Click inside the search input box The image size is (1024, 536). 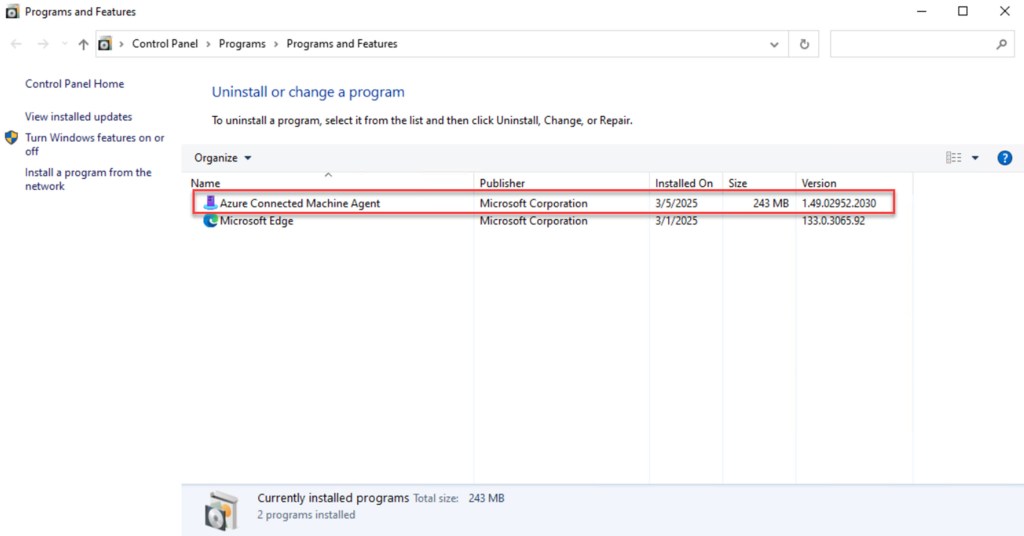(x=912, y=44)
